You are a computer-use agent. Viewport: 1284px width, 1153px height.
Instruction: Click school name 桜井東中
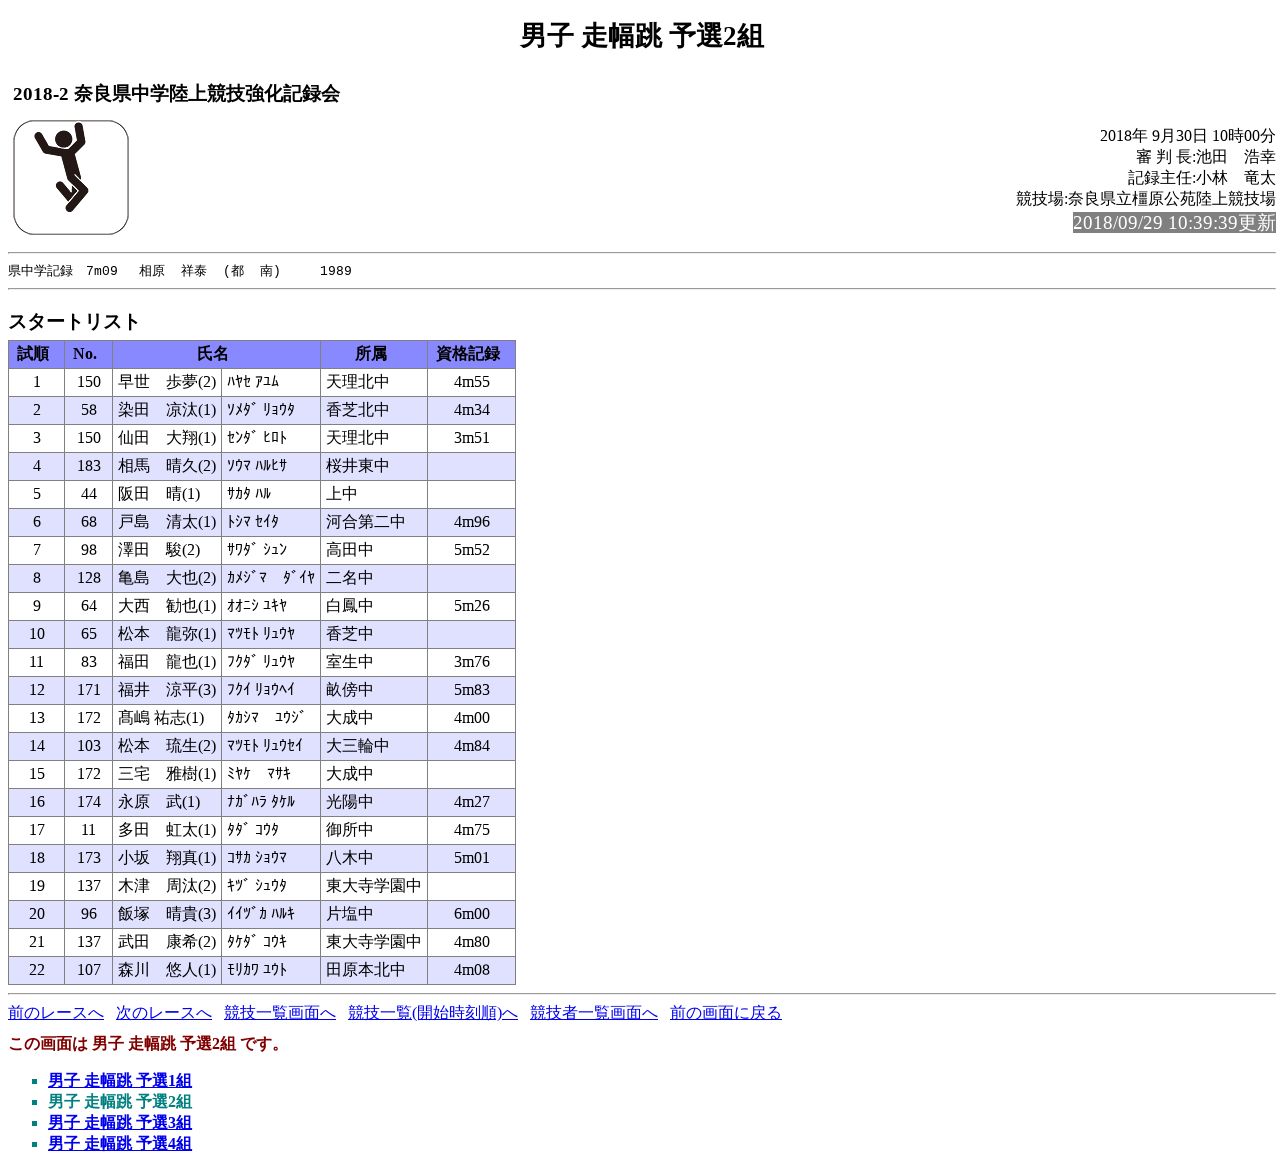point(358,466)
